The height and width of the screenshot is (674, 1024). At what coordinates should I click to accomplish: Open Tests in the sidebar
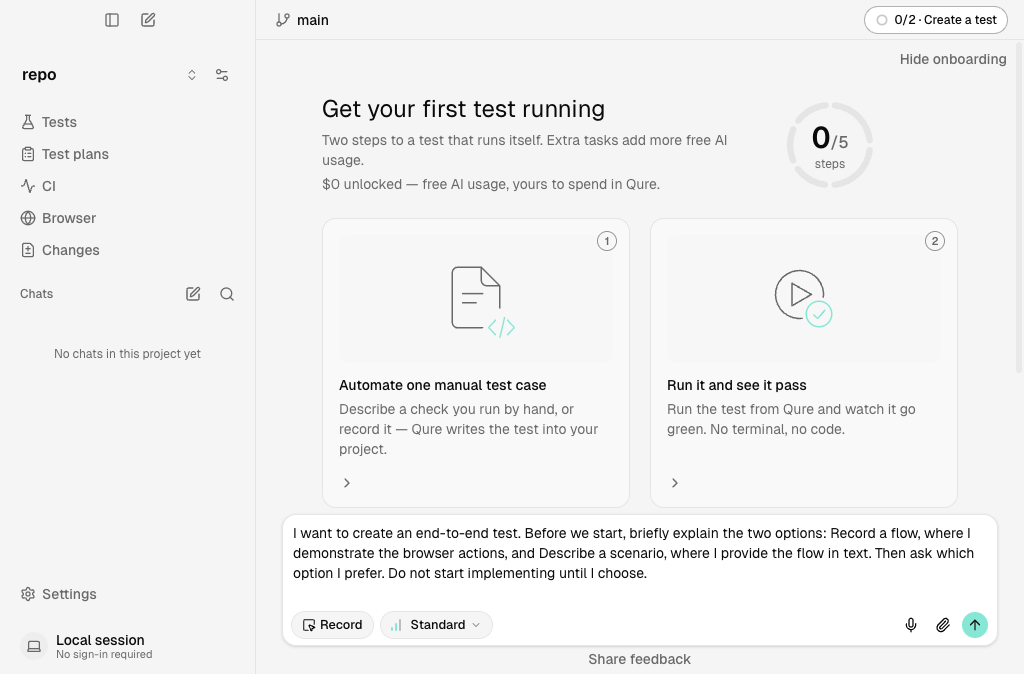49,122
